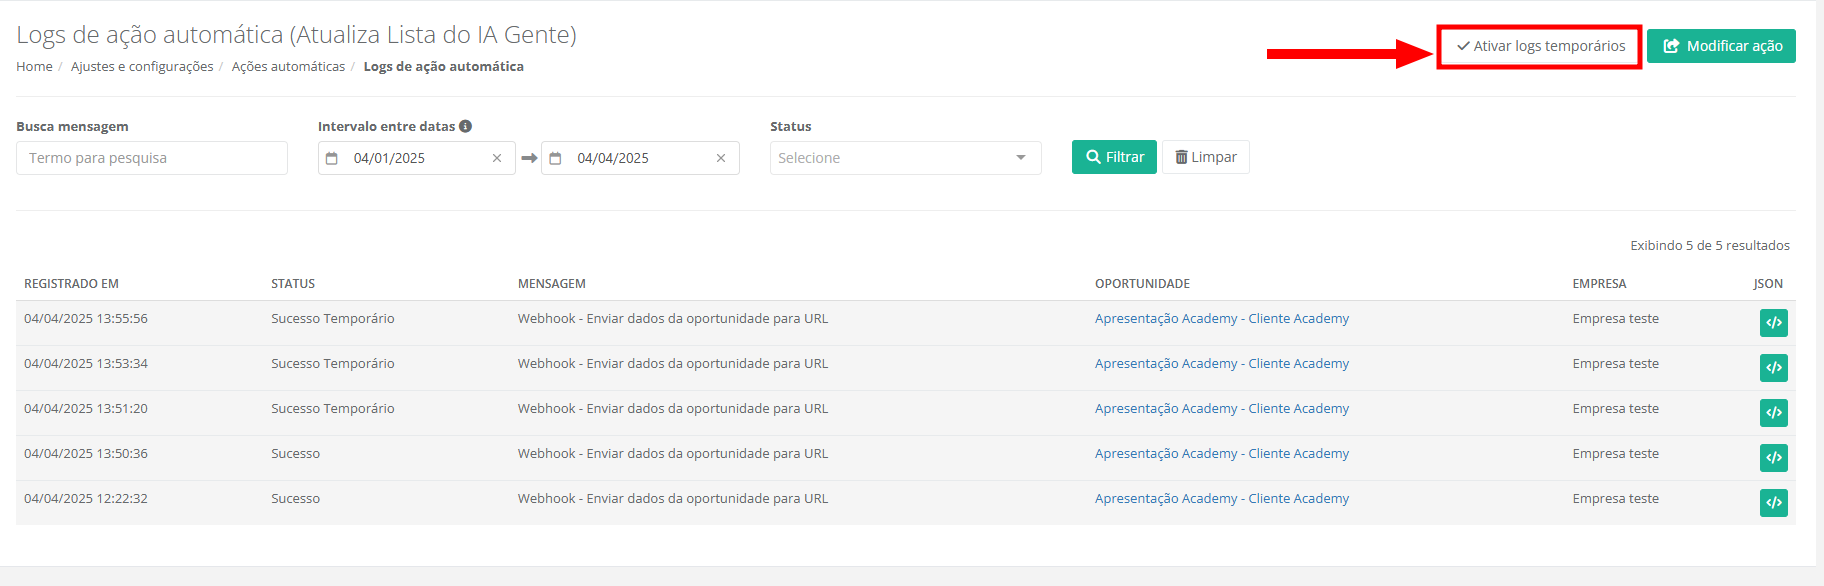Image resolution: width=1824 pixels, height=586 pixels.
Task: Open JSON for the 12:22:32 log entry
Action: [1773, 503]
